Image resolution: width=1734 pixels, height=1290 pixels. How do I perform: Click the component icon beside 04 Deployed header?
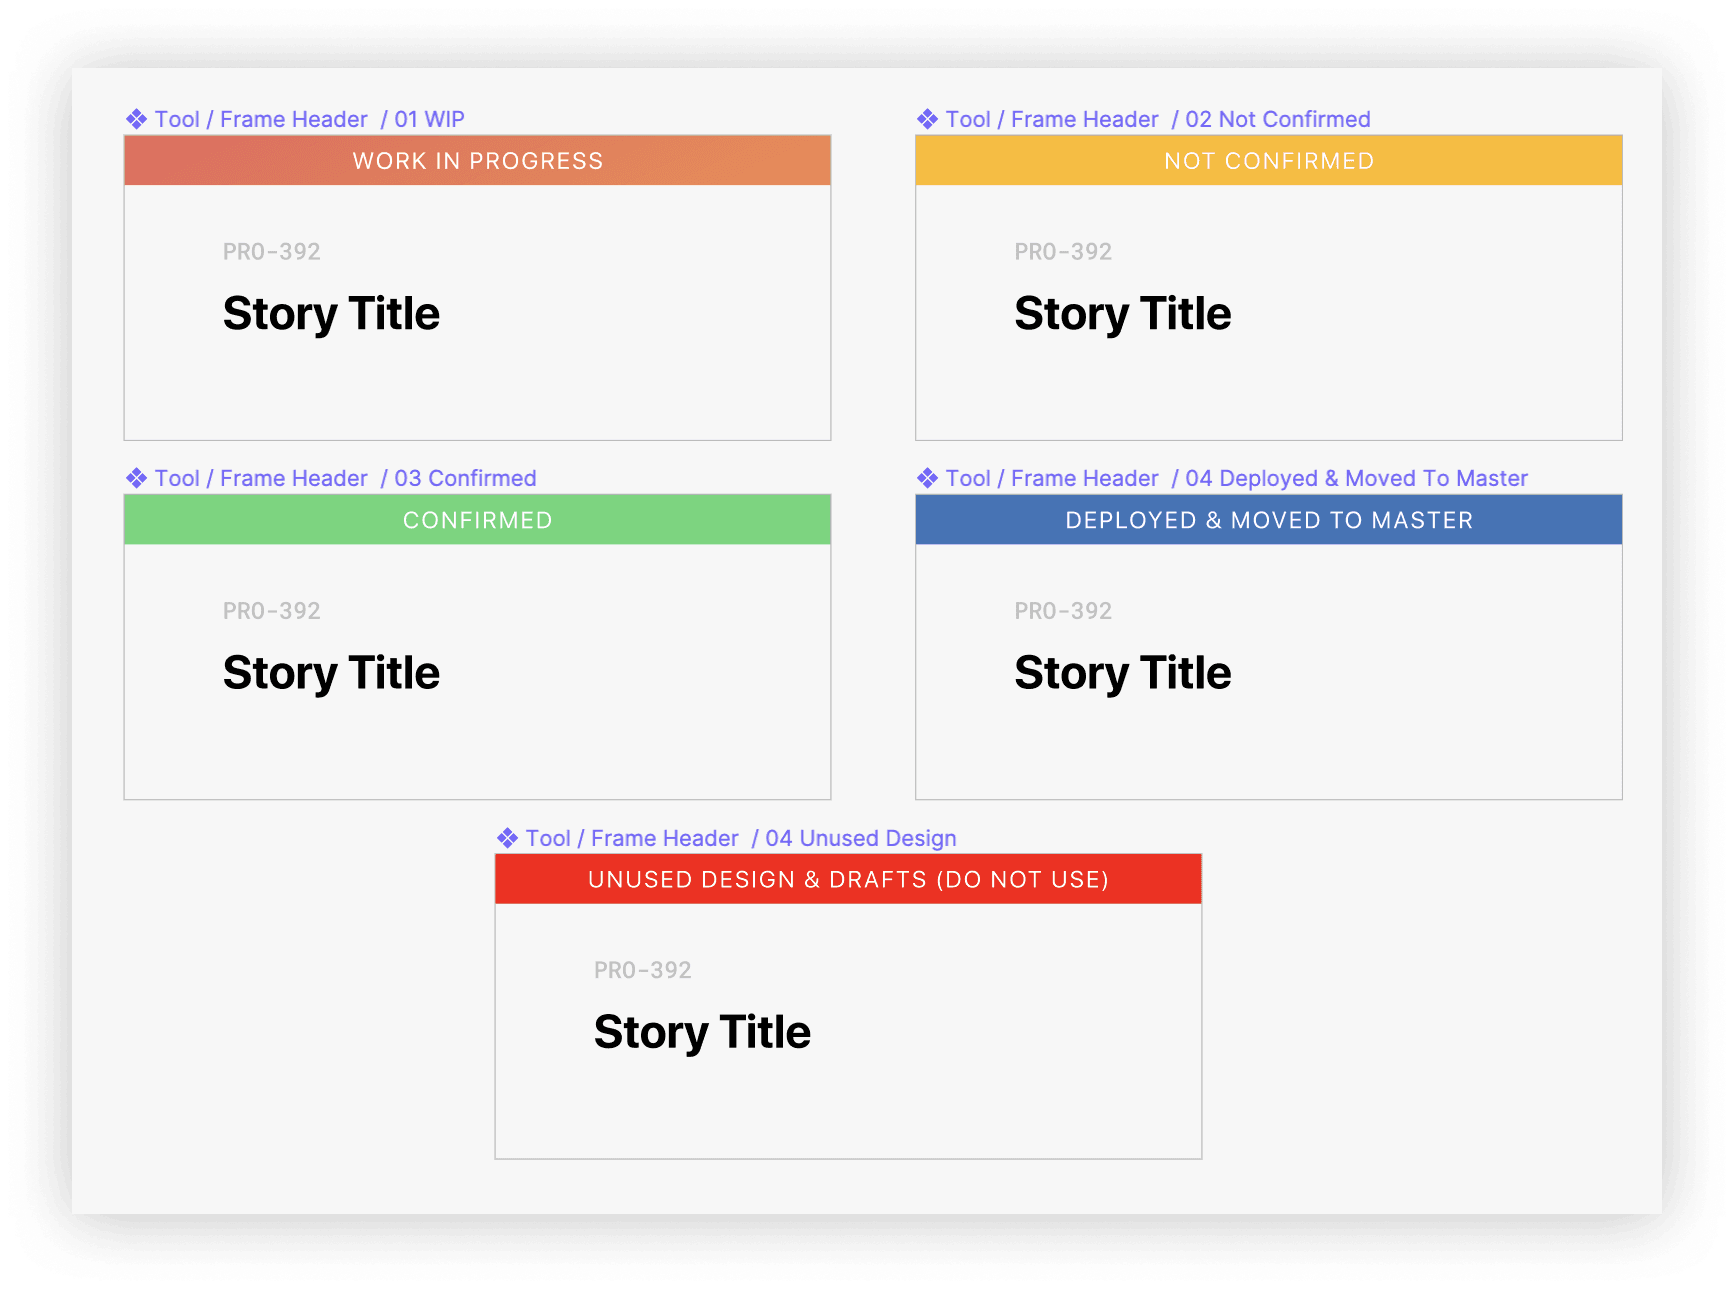pyautogui.click(x=928, y=478)
